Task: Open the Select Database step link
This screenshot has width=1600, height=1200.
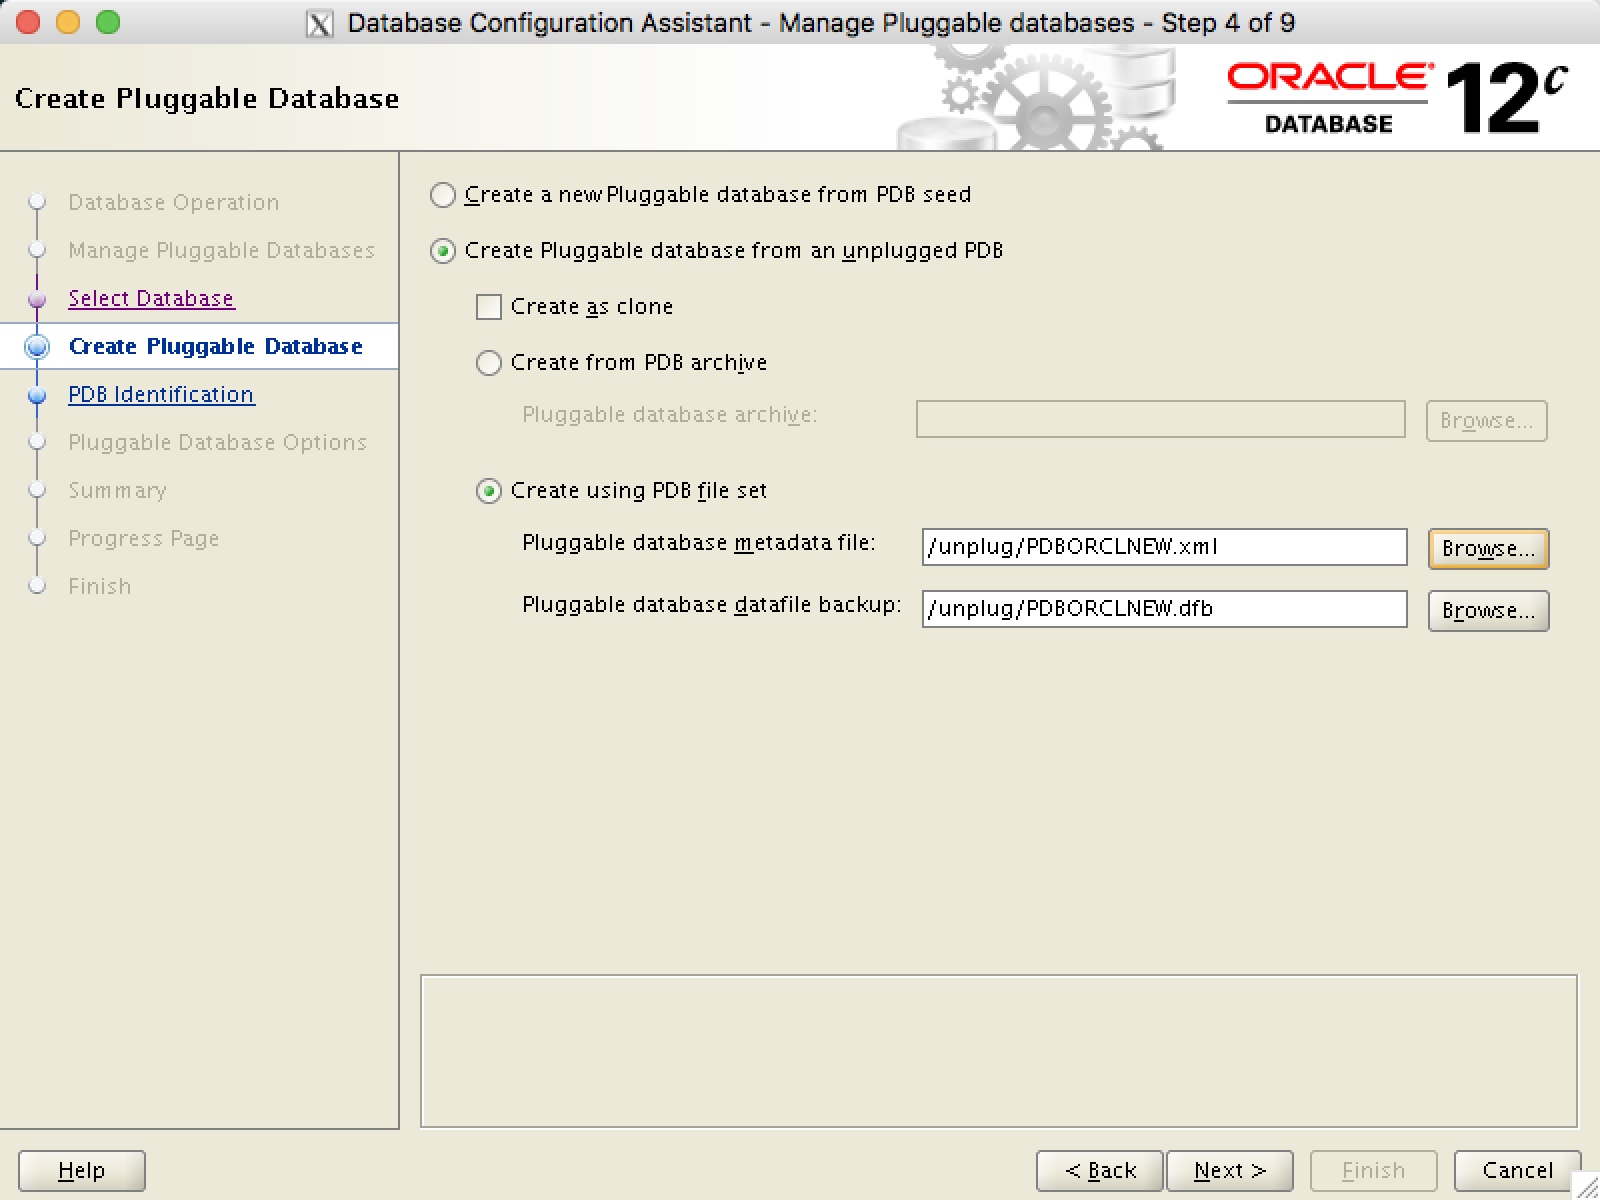Action: point(151,297)
